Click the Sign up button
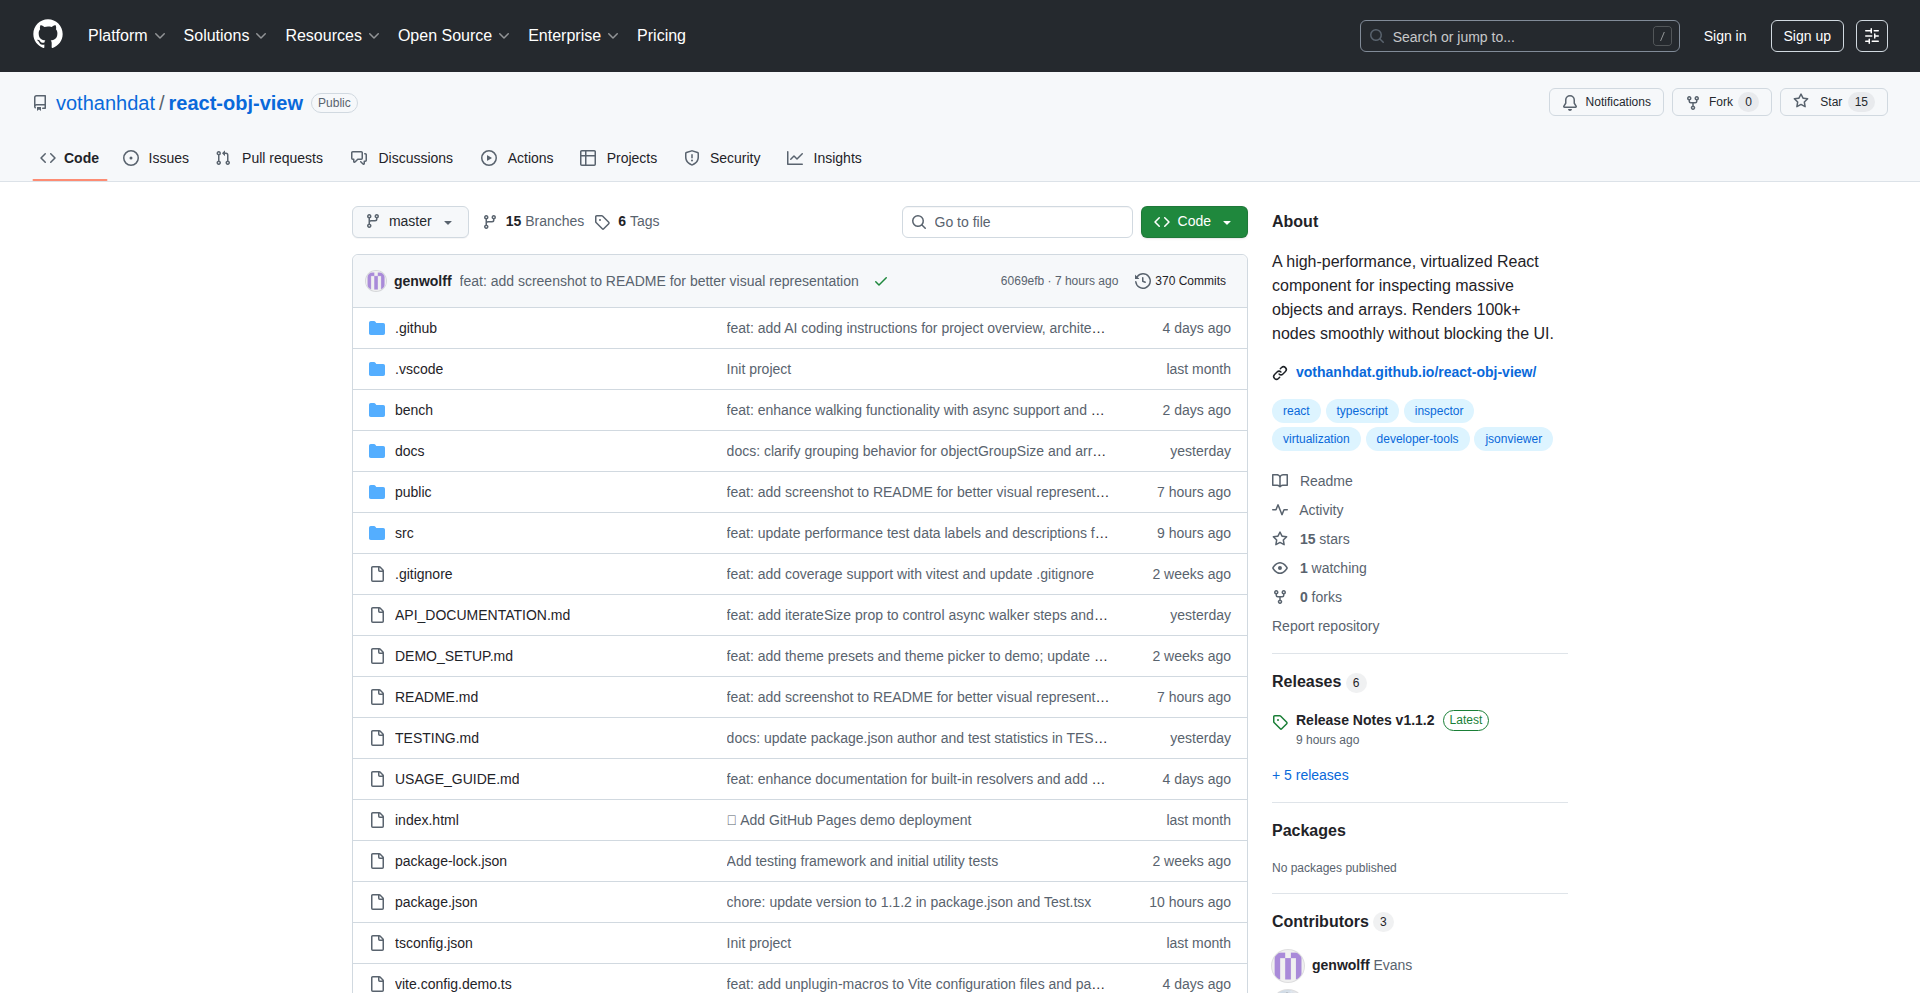 1806,36
